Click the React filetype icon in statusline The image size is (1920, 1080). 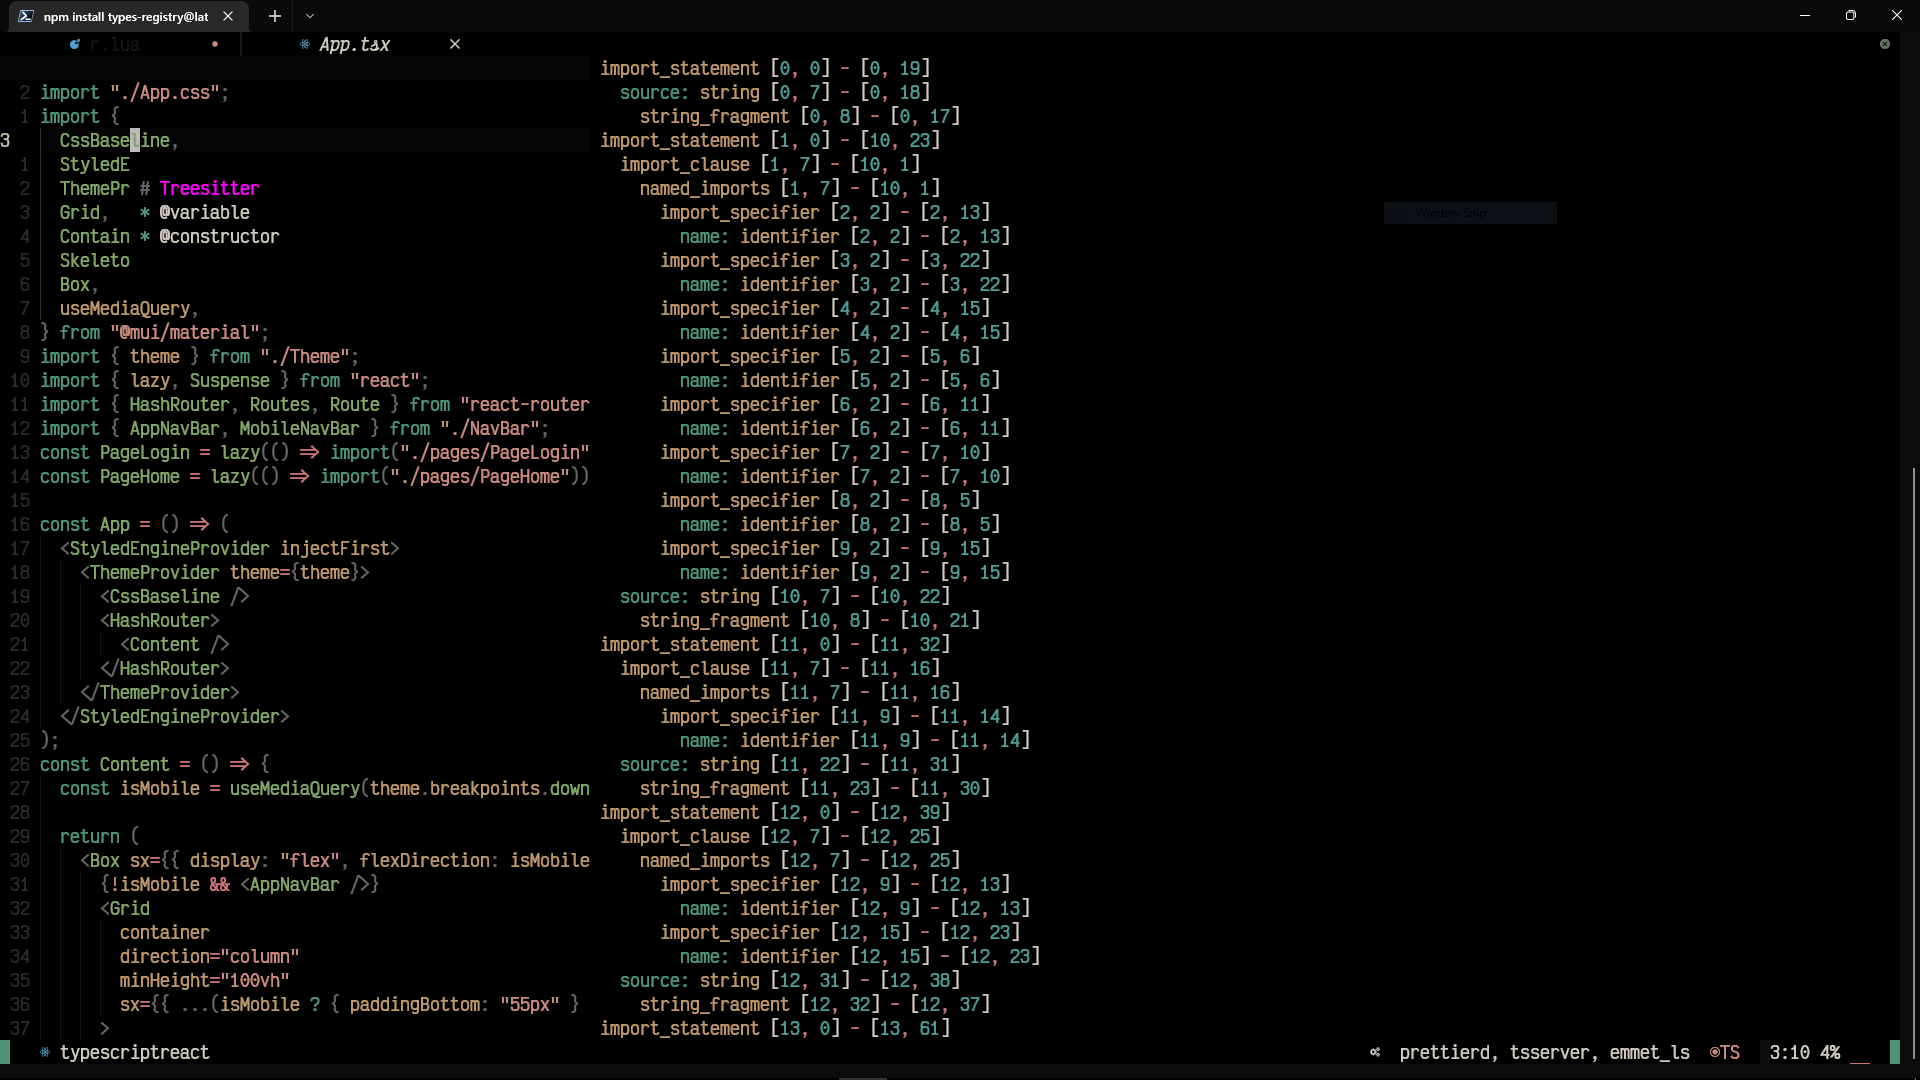coord(45,1052)
